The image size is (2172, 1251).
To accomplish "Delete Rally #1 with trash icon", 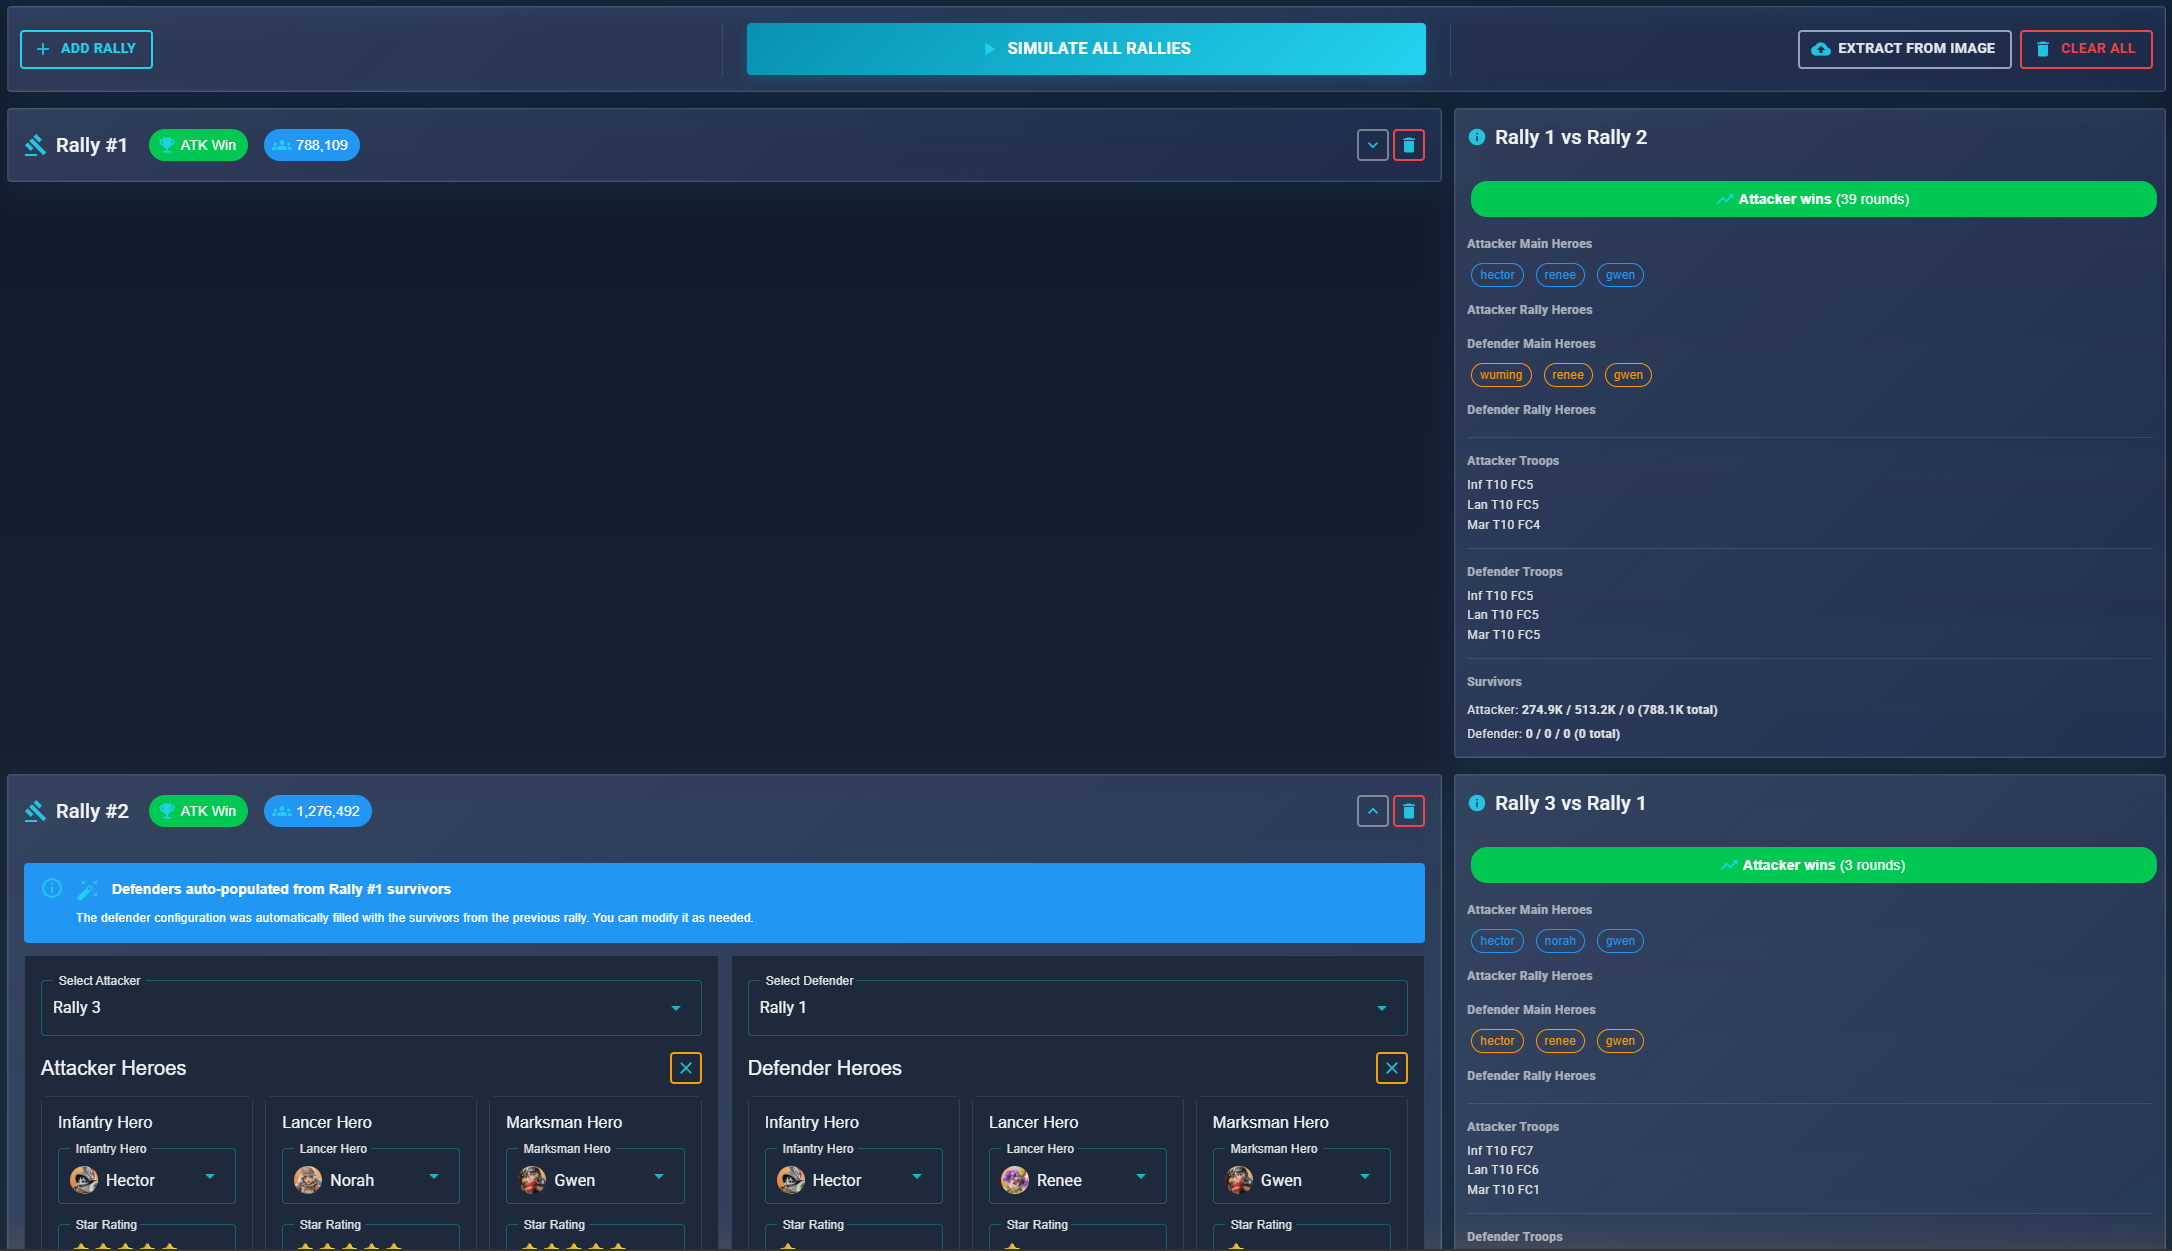I will (1408, 145).
